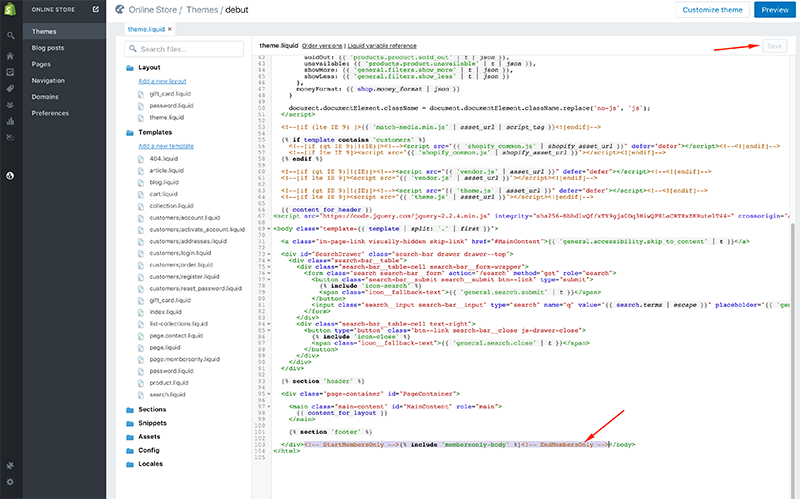This screenshot has width=800, height=499.
Task: Click the Layout folder icon
Action: (x=130, y=68)
